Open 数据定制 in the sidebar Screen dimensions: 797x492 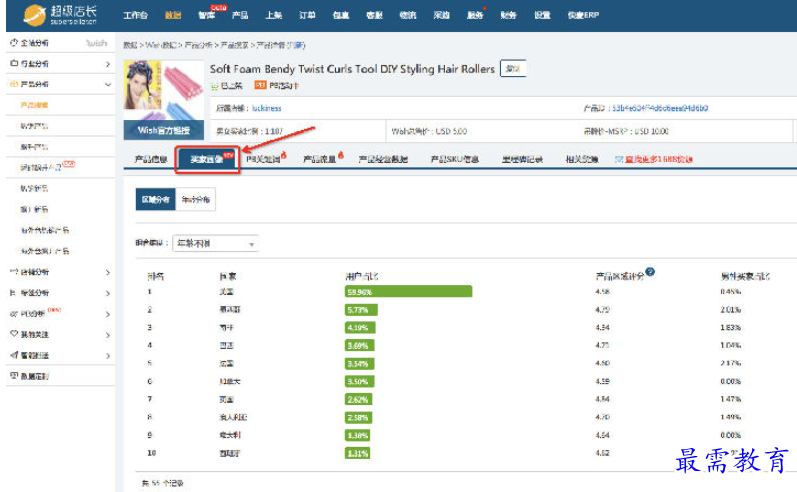coord(35,376)
